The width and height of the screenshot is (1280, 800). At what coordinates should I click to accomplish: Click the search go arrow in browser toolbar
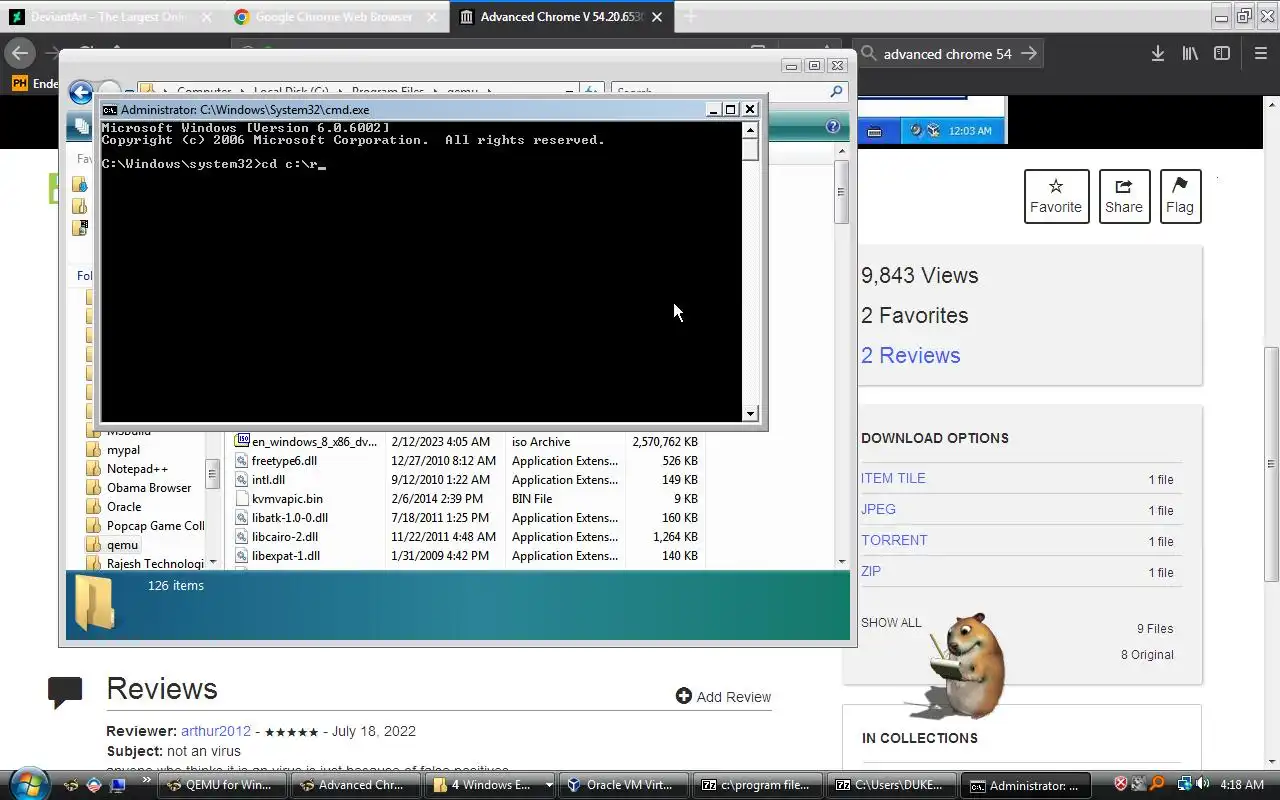1029,54
